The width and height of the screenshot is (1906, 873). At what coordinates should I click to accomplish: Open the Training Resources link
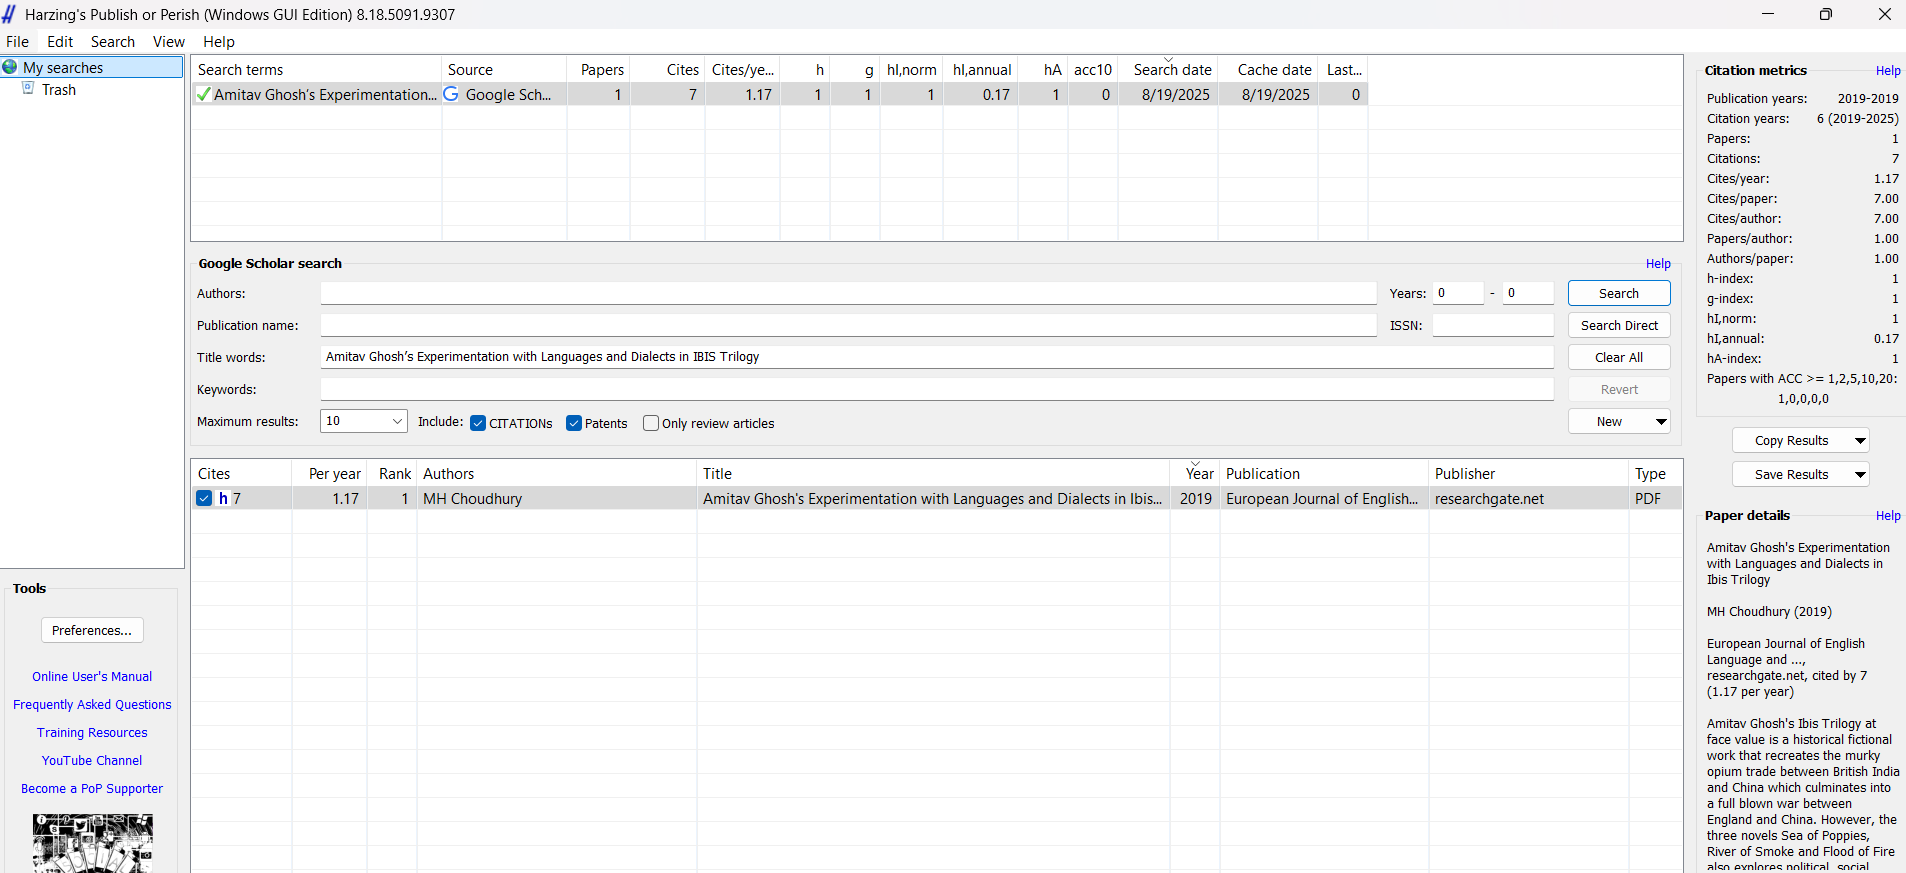(92, 732)
